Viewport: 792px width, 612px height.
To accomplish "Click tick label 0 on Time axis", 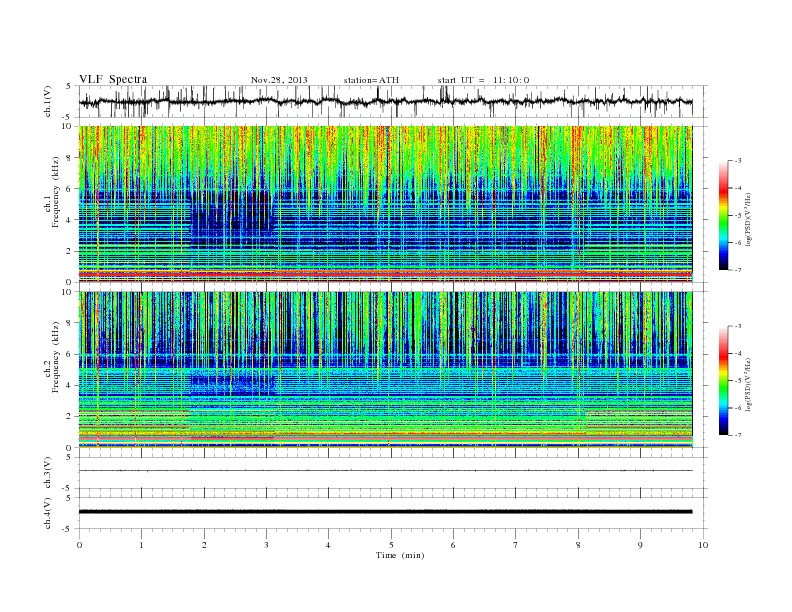I will (x=79, y=545).
